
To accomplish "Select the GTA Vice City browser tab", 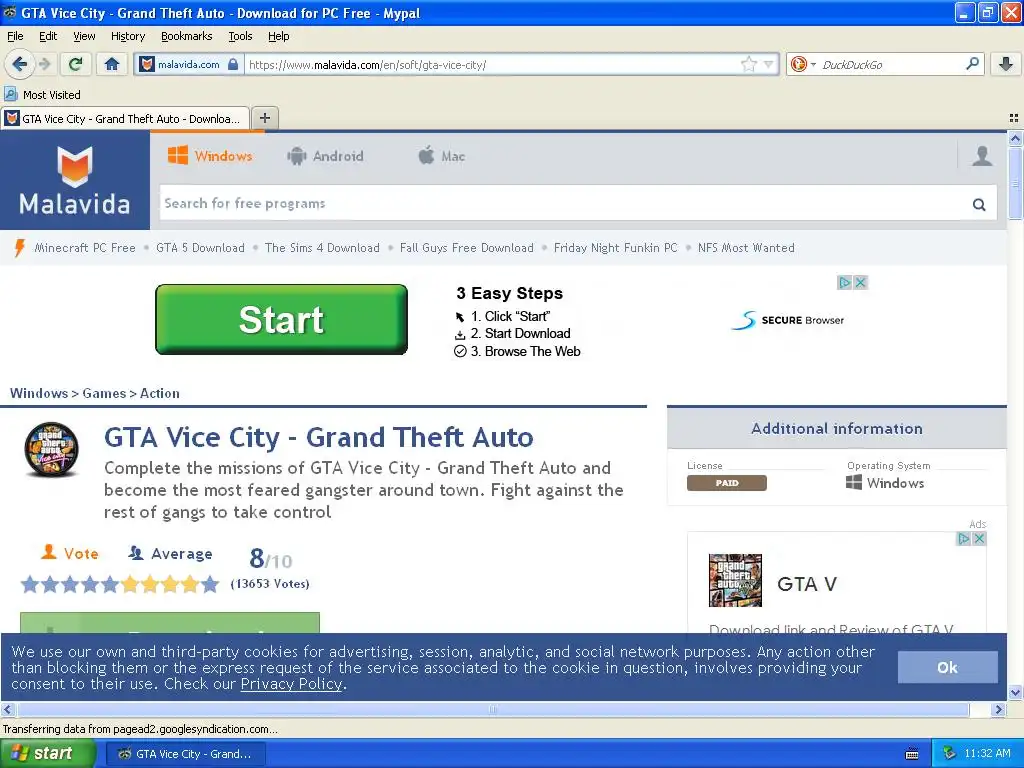I will point(125,118).
